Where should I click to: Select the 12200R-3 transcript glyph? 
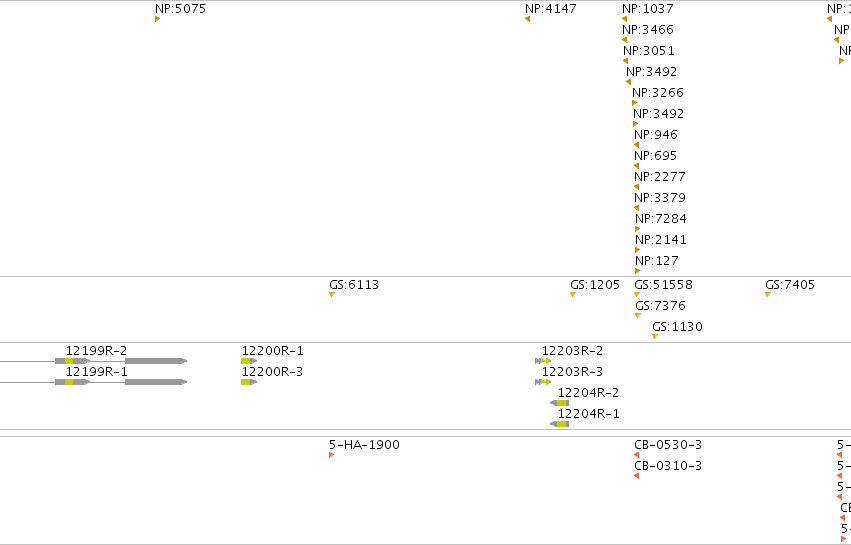tap(249, 382)
